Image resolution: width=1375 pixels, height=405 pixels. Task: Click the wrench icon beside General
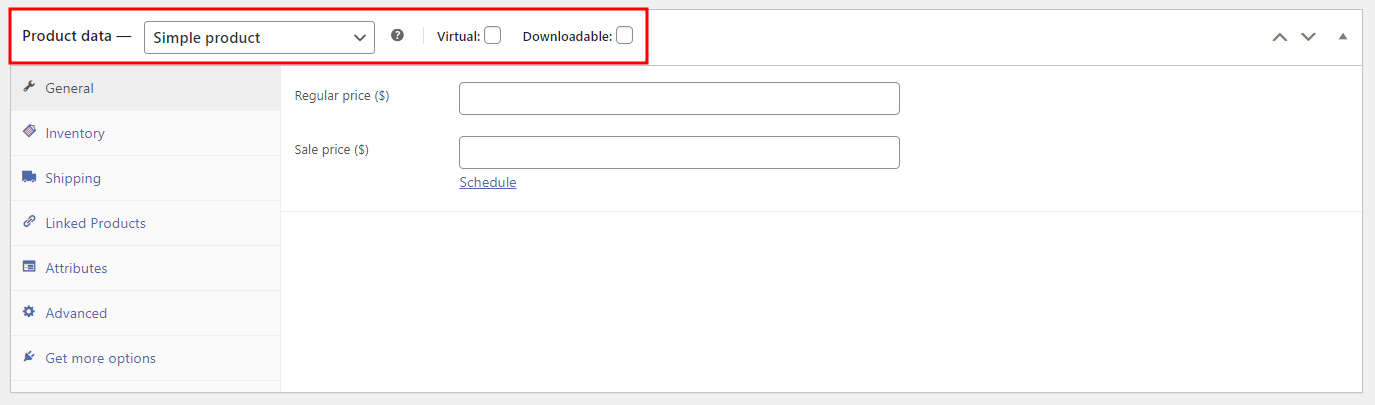point(29,87)
